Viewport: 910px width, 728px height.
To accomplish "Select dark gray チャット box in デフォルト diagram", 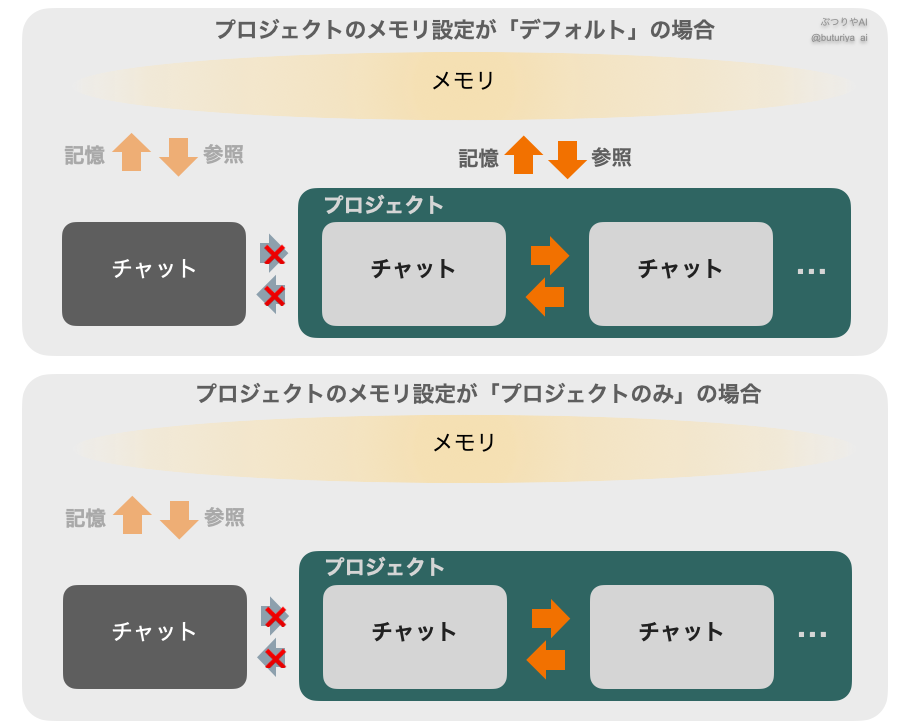I will click(x=154, y=274).
